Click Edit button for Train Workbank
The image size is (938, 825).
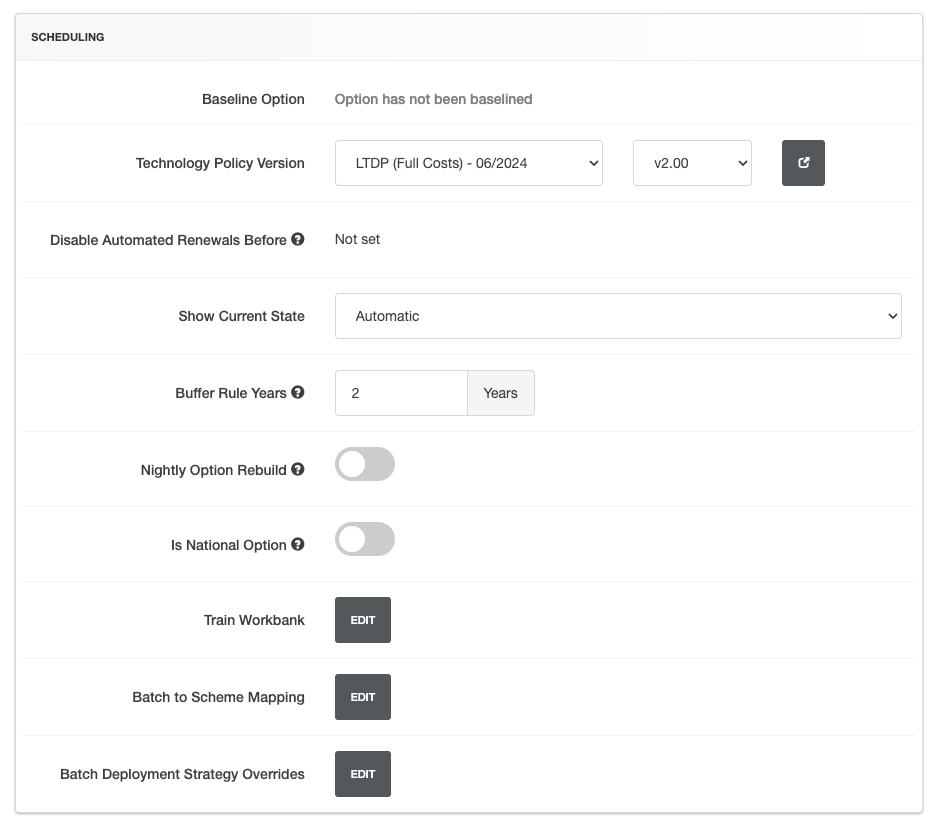pyautogui.click(x=362, y=620)
